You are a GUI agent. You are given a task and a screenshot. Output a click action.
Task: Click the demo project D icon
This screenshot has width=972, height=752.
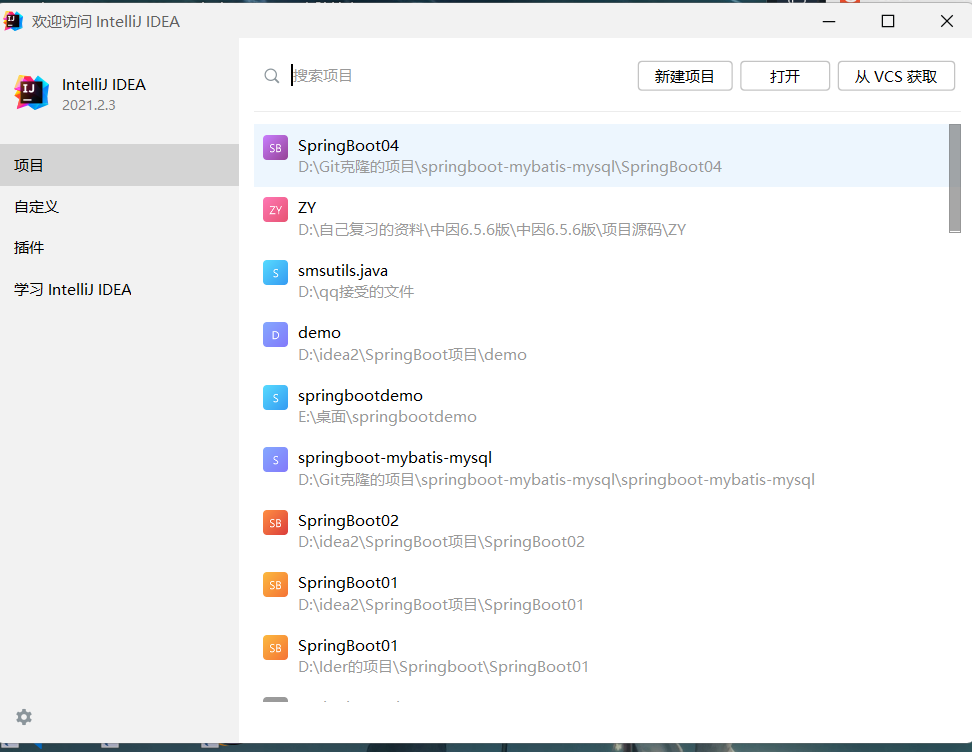[x=275, y=334]
